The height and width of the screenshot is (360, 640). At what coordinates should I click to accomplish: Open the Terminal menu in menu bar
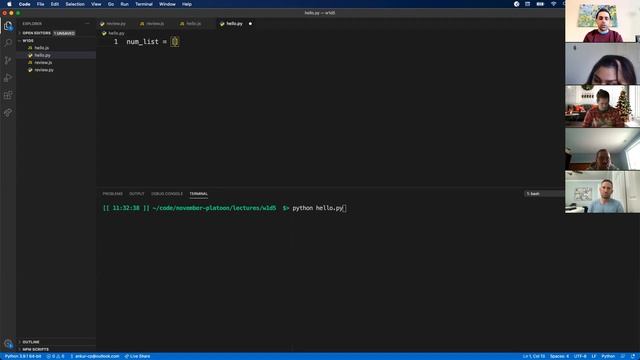(x=144, y=4)
